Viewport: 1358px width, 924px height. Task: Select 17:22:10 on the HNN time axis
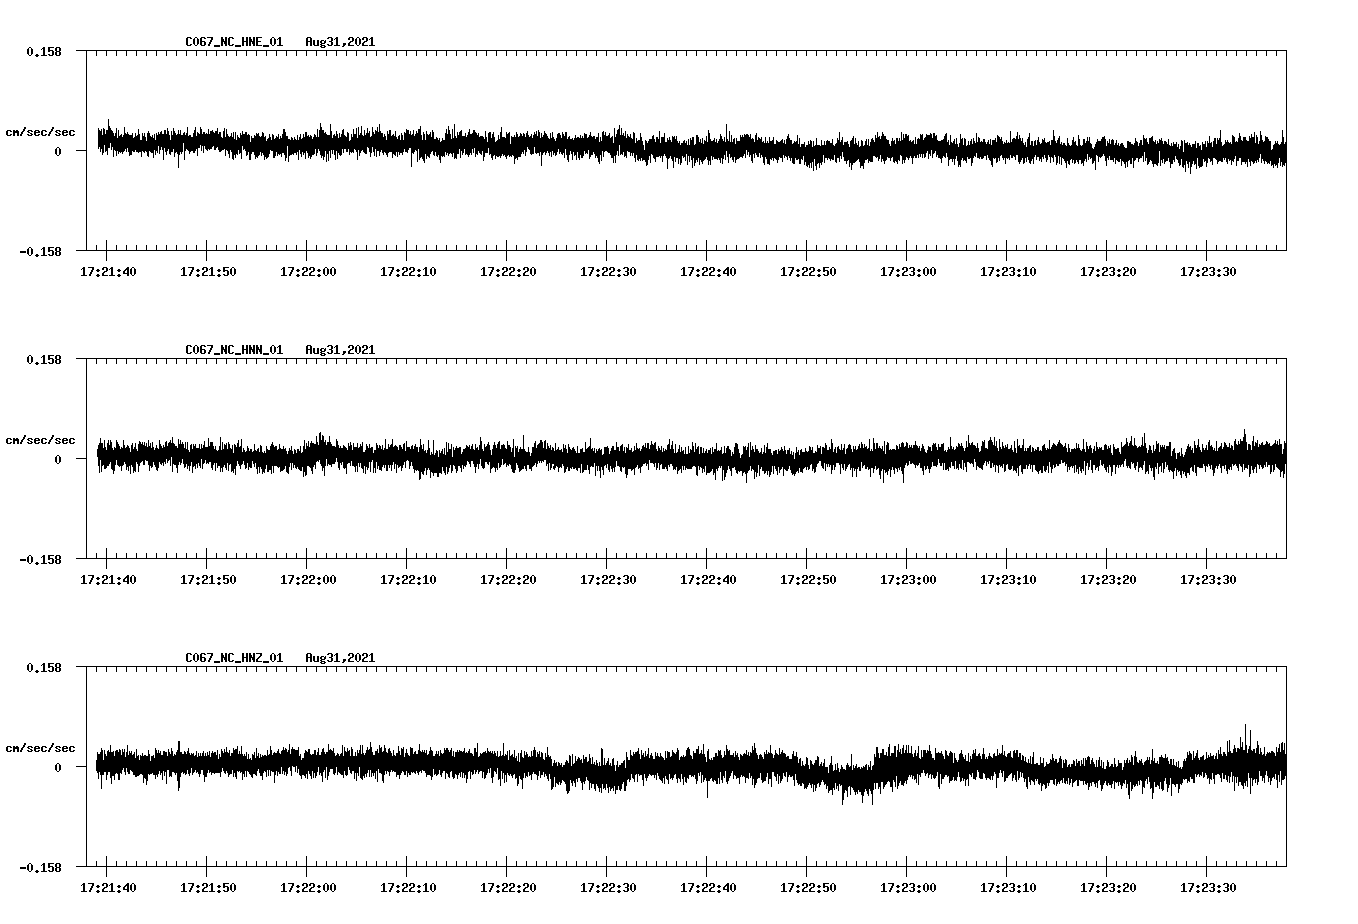(x=408, y=579)
